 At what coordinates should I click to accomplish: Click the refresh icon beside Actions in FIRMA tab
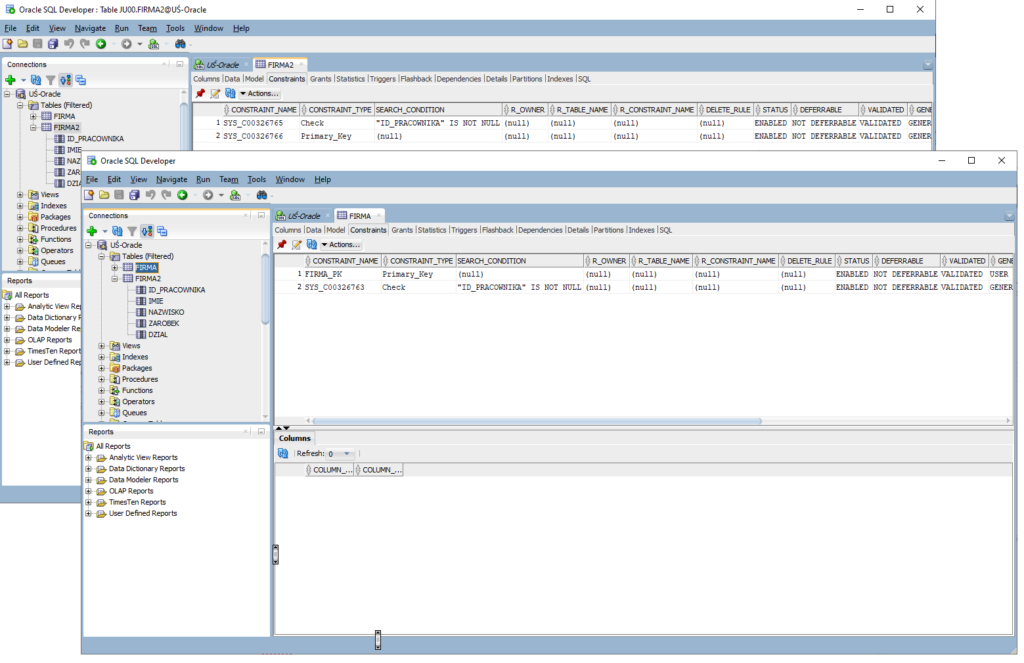[311, 244]
